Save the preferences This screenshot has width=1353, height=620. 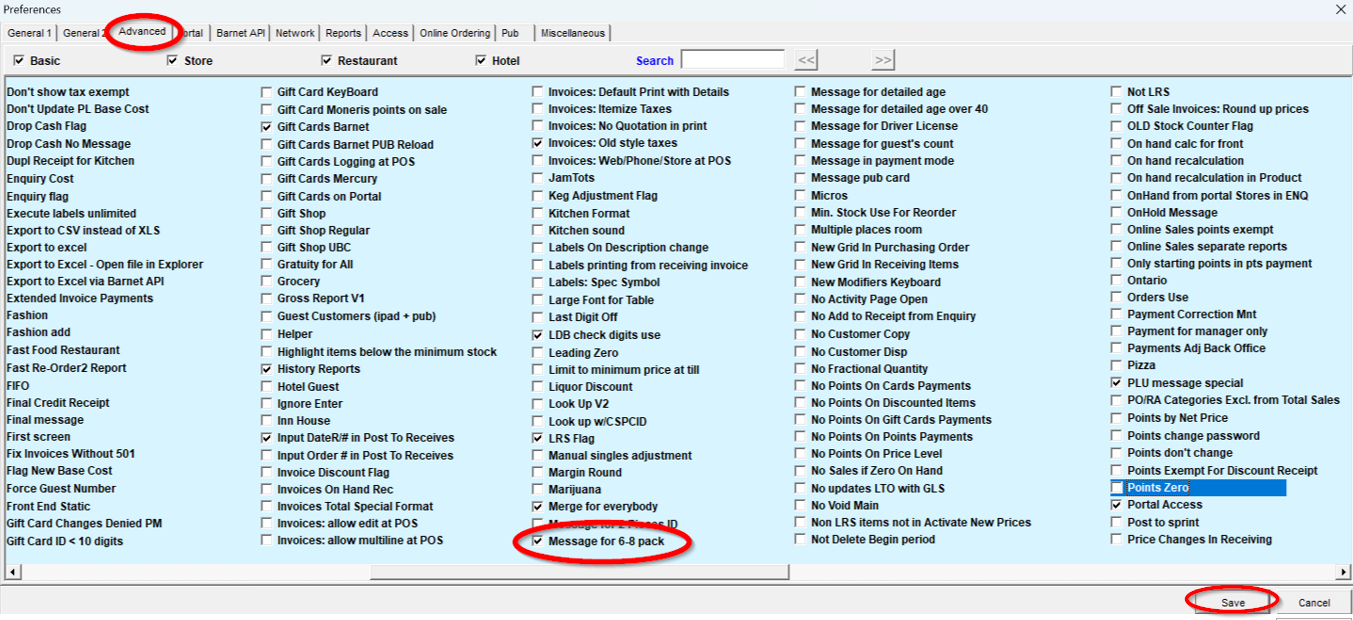[x=1233, y=602]
